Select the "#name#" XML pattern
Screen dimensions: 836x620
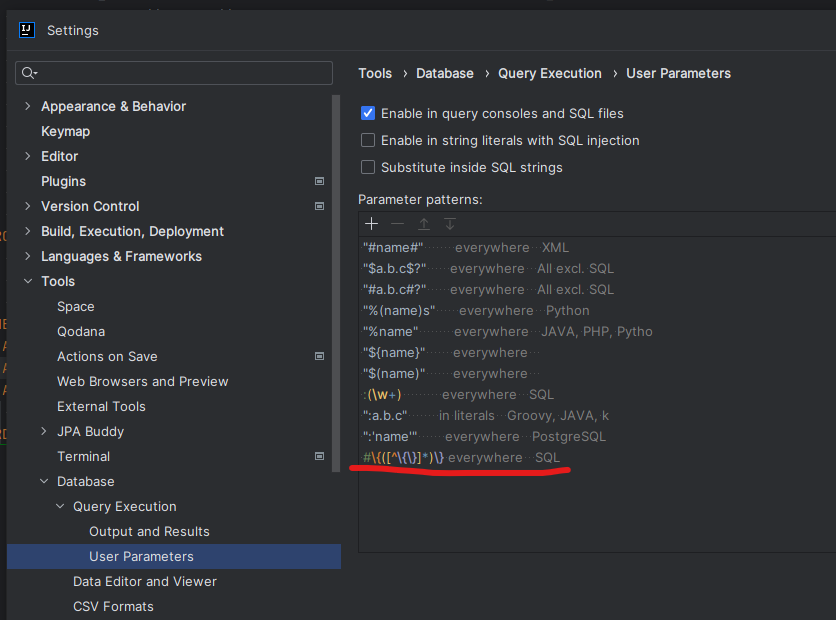[x=597, y=247]
